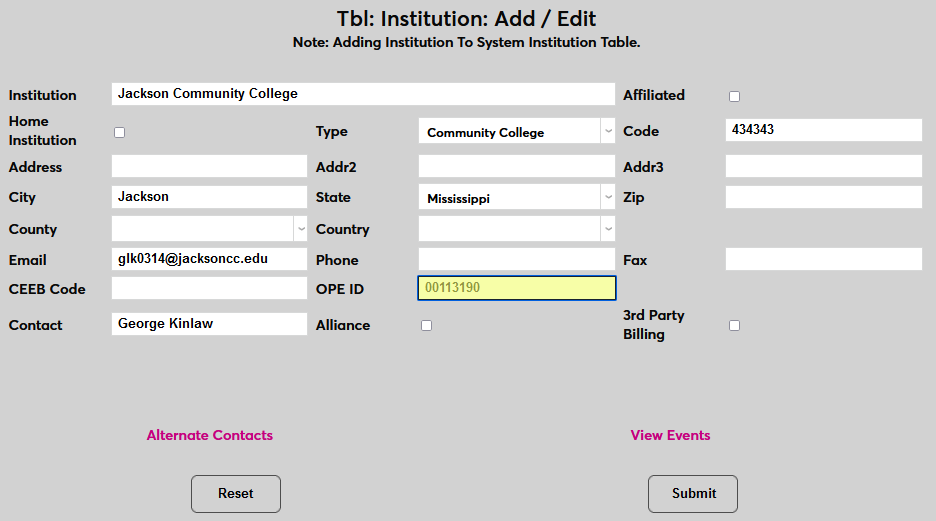Open the Alternate Contacts link
Image resolution: width=936 pixels, height=521 pixels.
coord(210,435)
